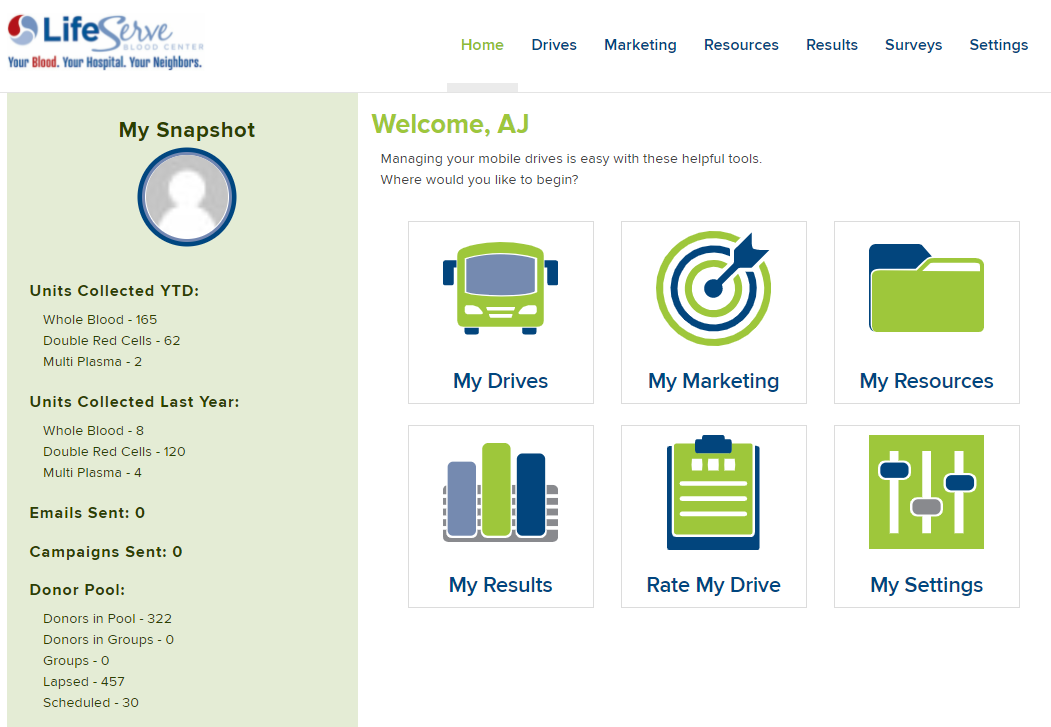Click the My Marketing text label

pyautogui.click(x=713, y=381)
